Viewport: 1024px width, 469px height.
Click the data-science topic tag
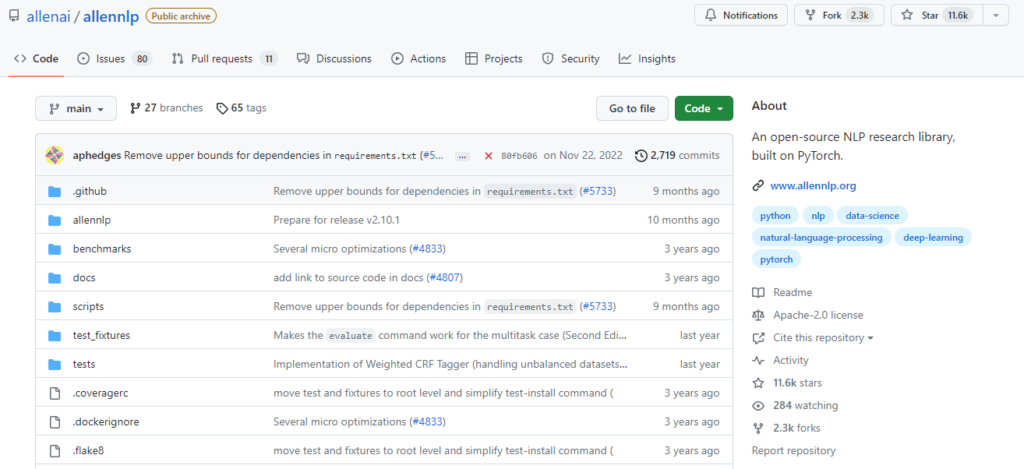872,216
